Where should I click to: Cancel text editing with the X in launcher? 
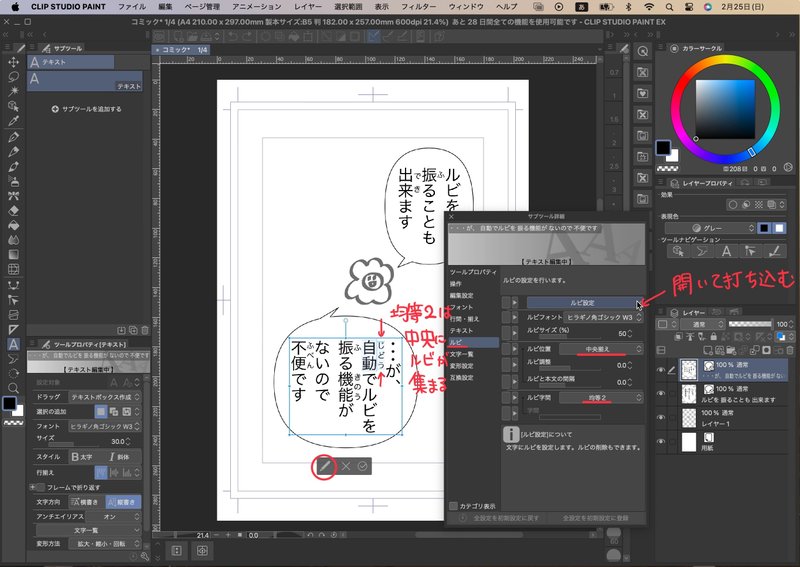(x=346, y=466)
